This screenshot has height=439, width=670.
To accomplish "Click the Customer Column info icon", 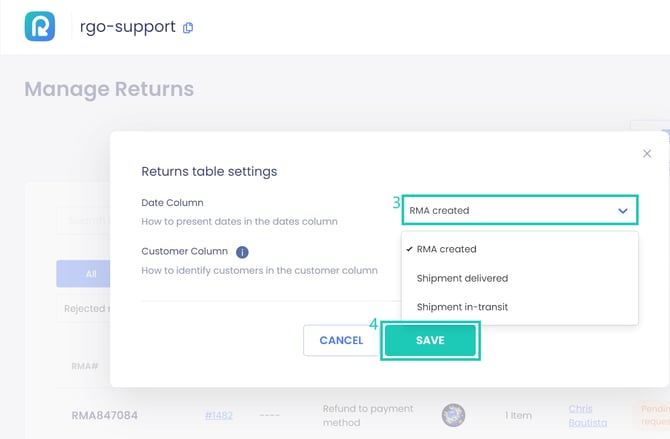I will [242, 252].
